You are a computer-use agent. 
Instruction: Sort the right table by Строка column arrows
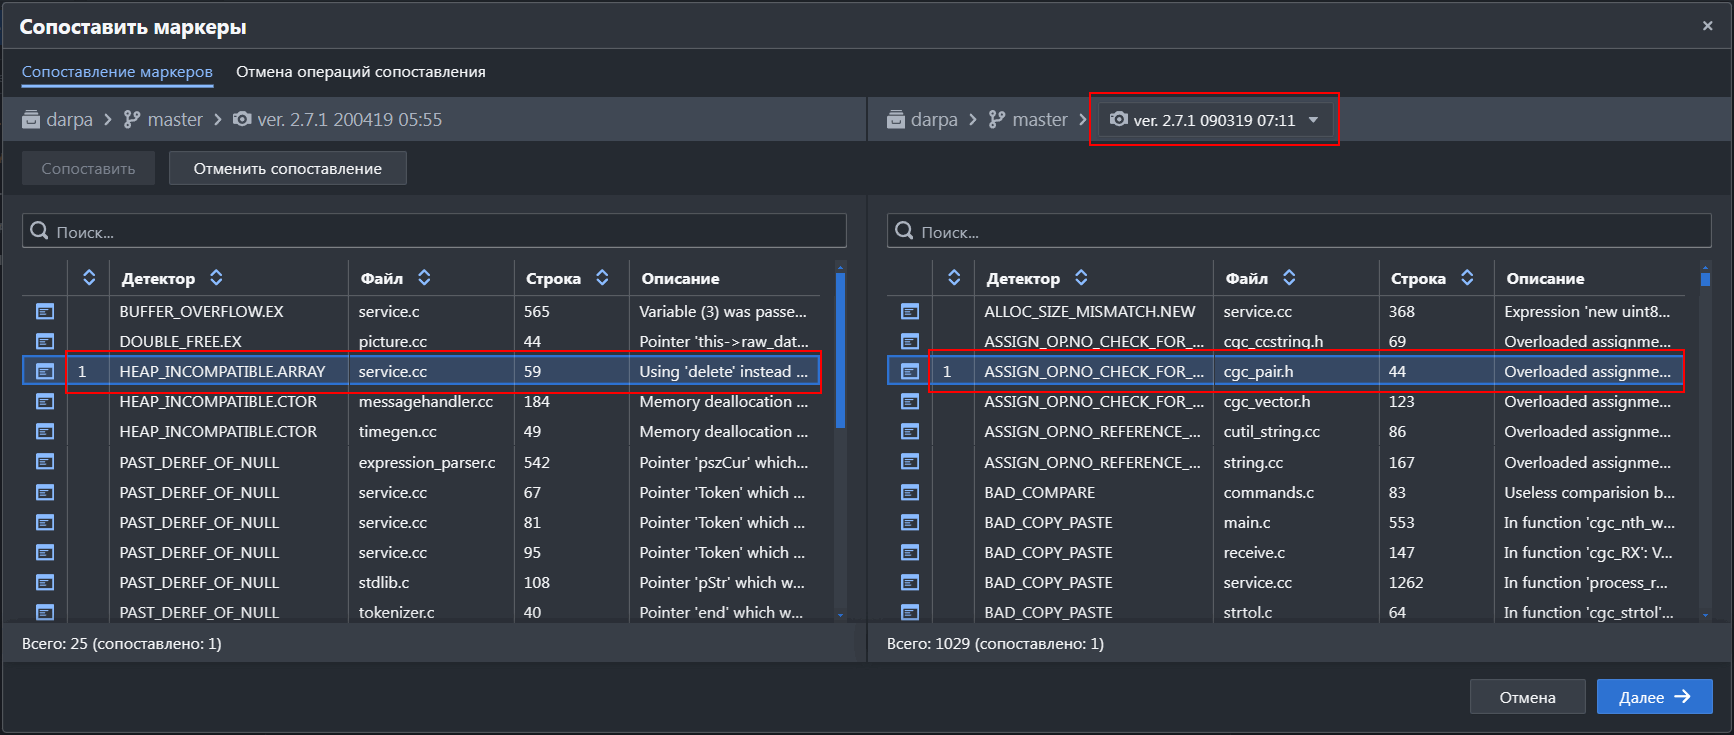(1467, 278)
